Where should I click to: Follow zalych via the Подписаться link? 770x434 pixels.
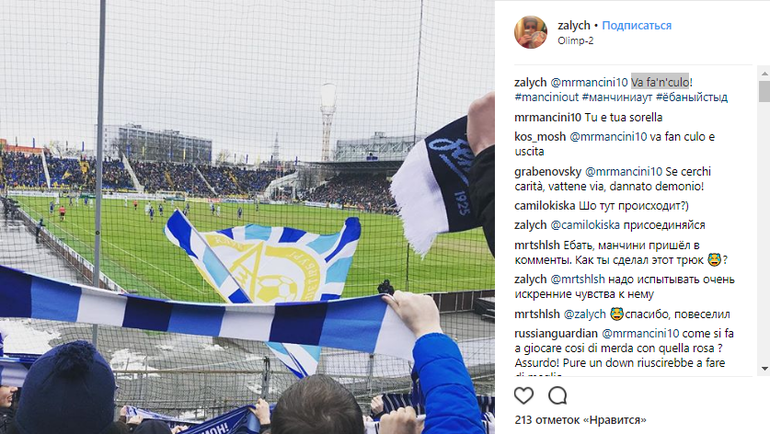click(x=636, y=26)
